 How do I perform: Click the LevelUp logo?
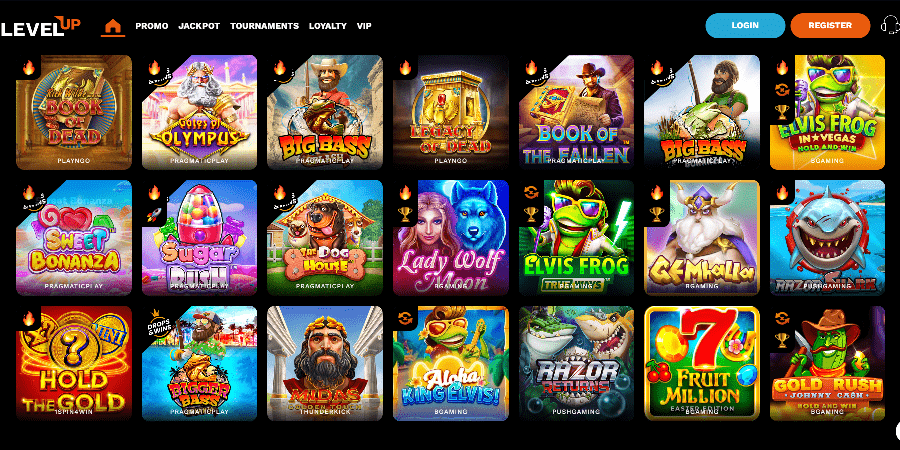pyautogui.click(x=40, y=26)
